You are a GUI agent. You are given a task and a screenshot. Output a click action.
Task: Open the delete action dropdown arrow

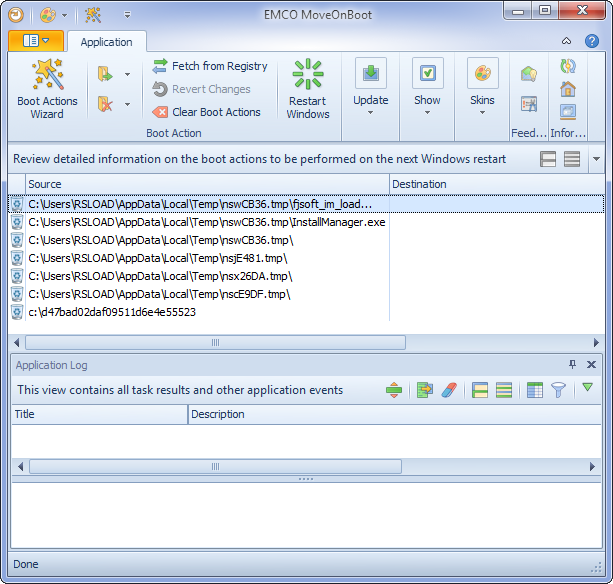tap(127, 104)
